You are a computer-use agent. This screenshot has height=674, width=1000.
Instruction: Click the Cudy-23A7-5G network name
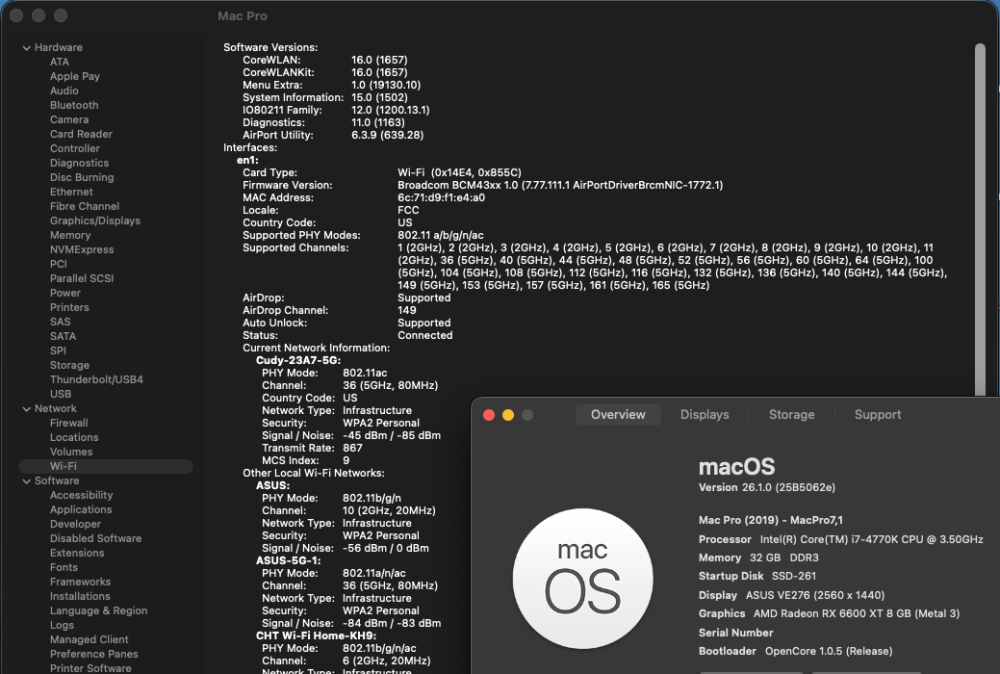click(x=298, y=360)
